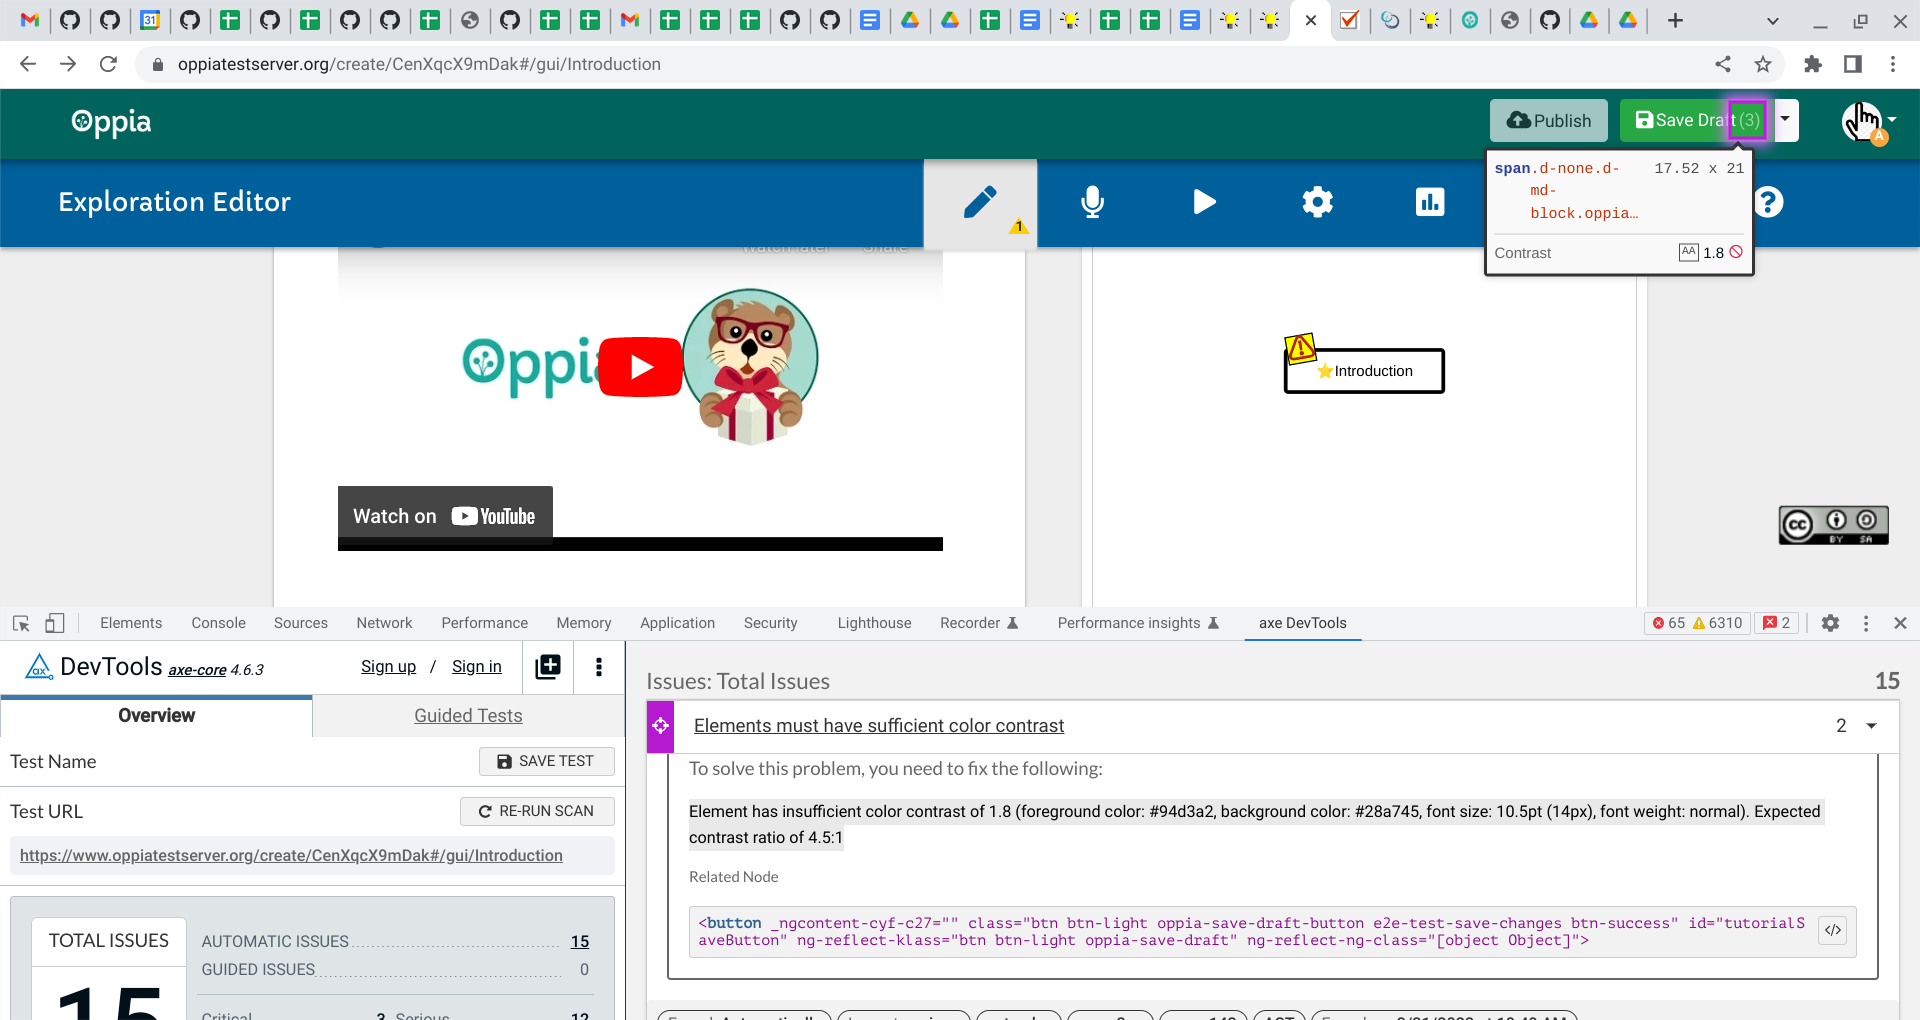Toggle the inspect element cursor in DevTools

tap(20, 623)
